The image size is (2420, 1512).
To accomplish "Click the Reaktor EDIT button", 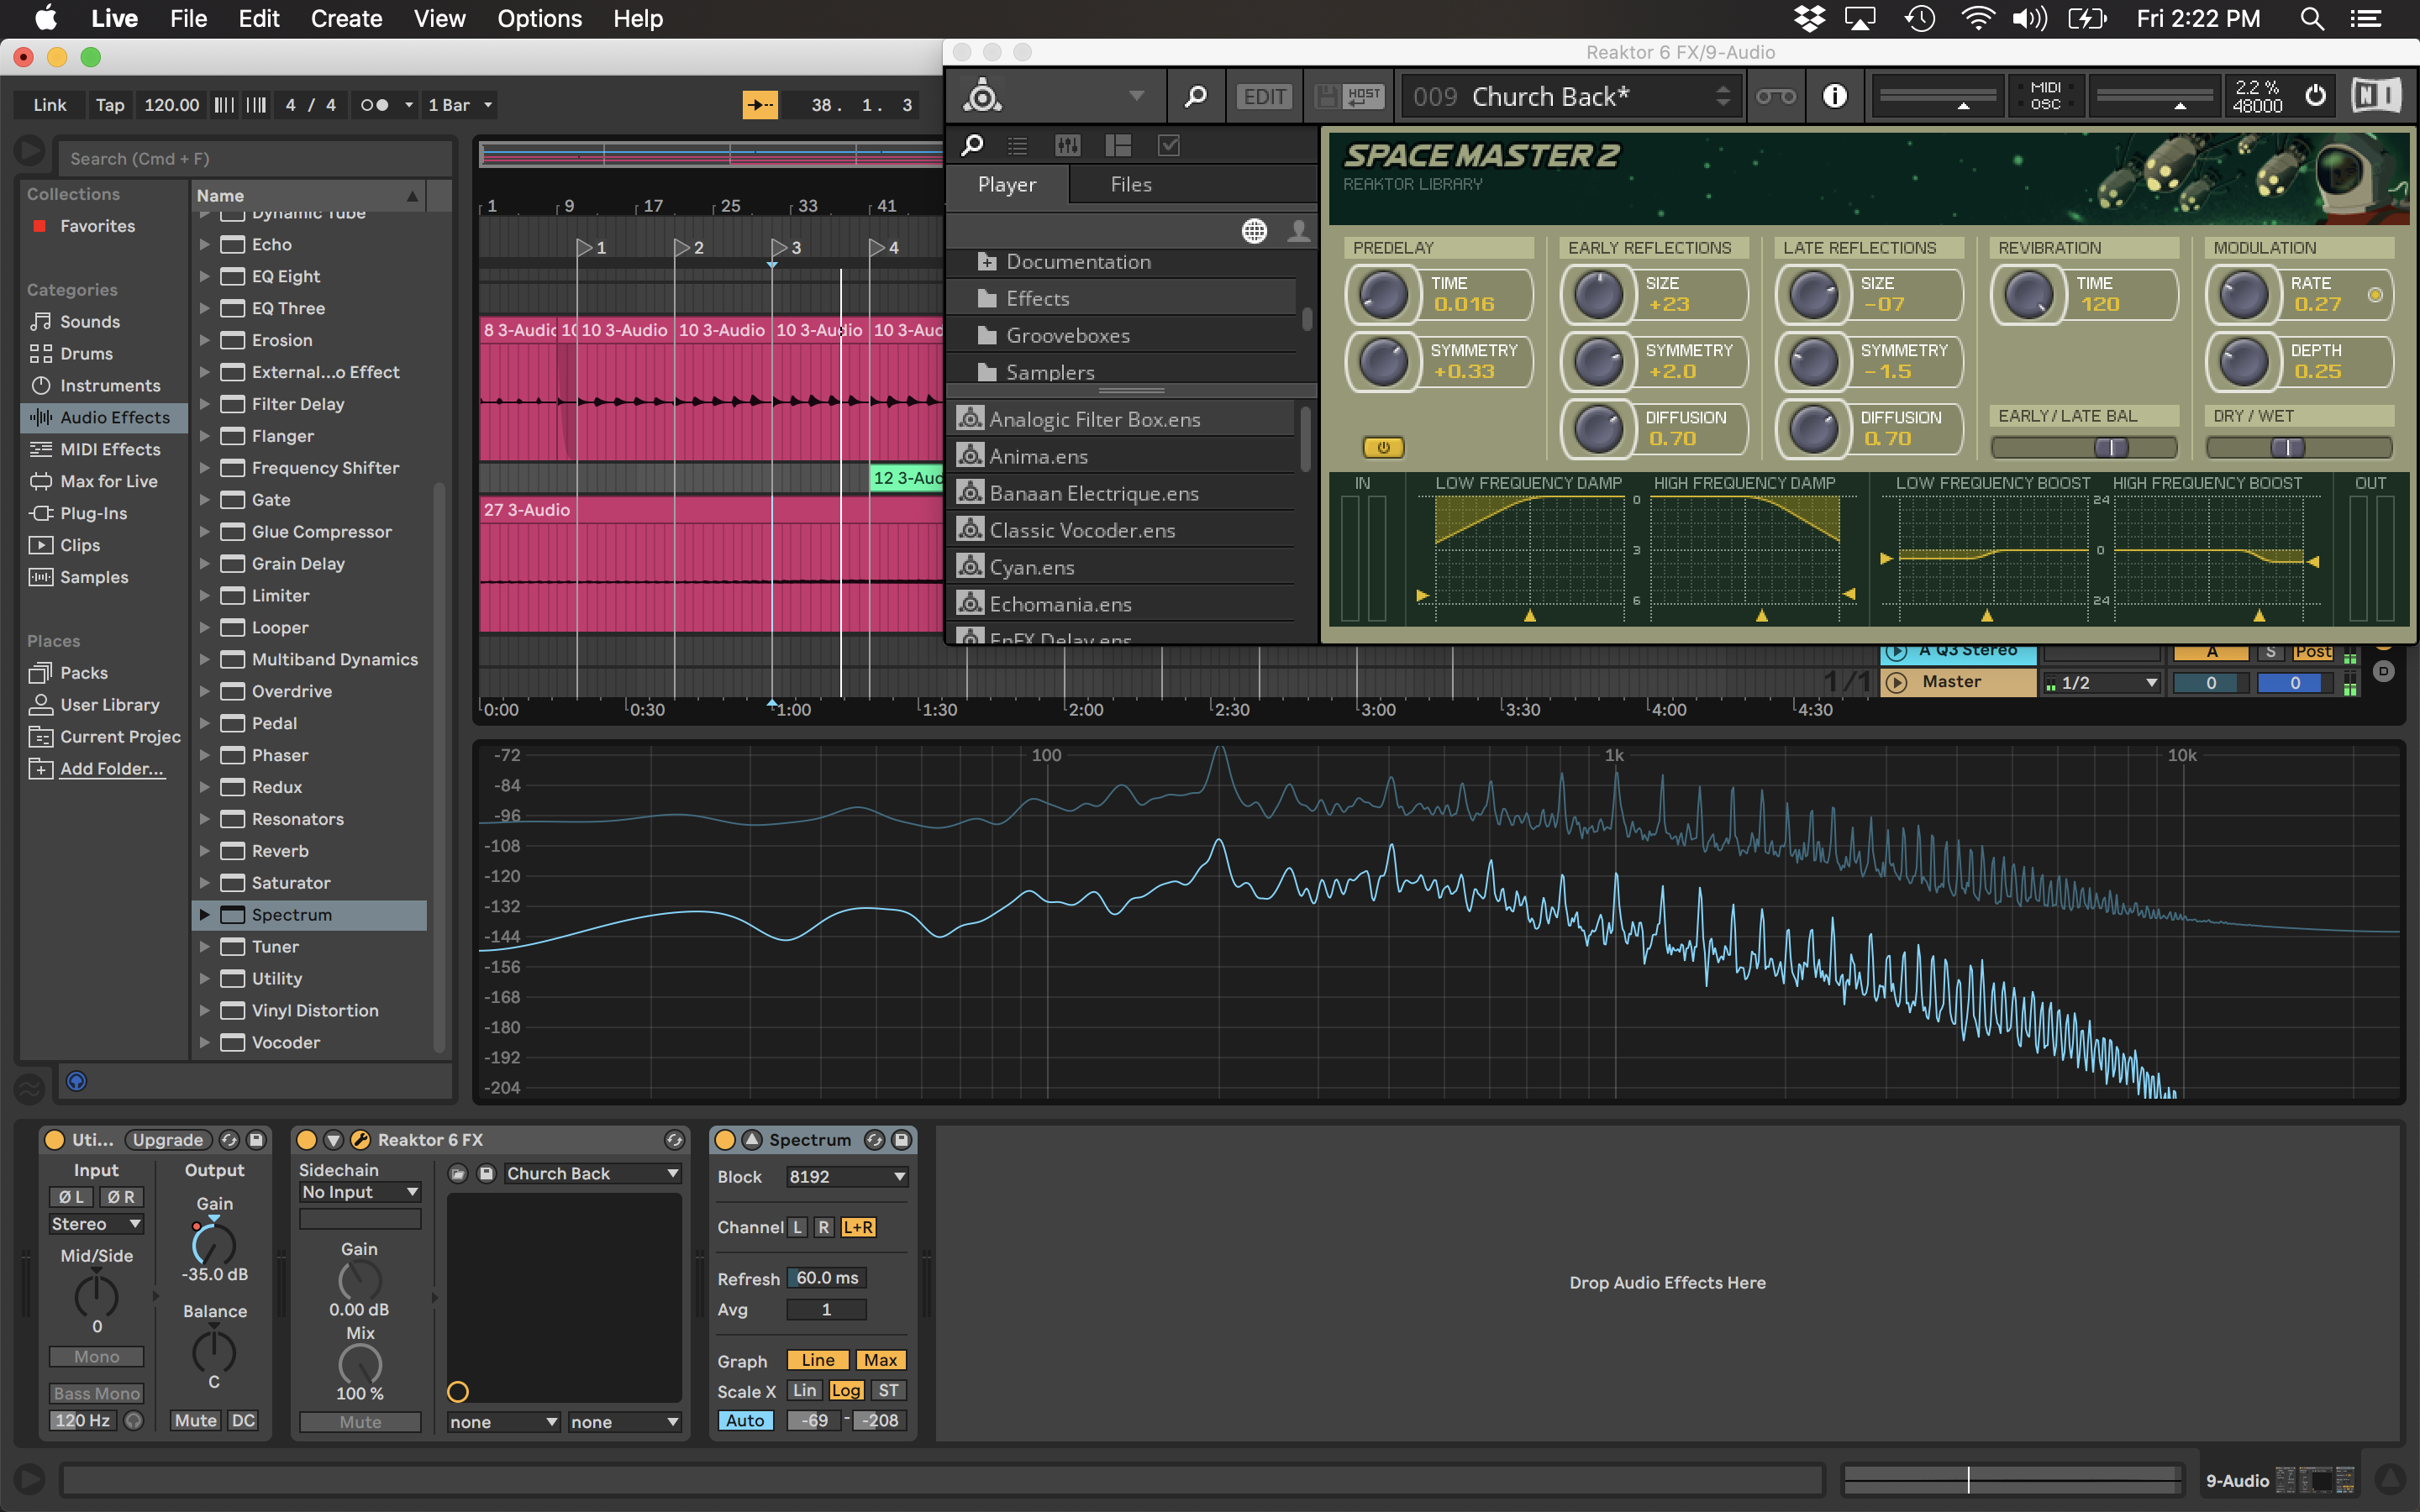I will pos(1264,96).
